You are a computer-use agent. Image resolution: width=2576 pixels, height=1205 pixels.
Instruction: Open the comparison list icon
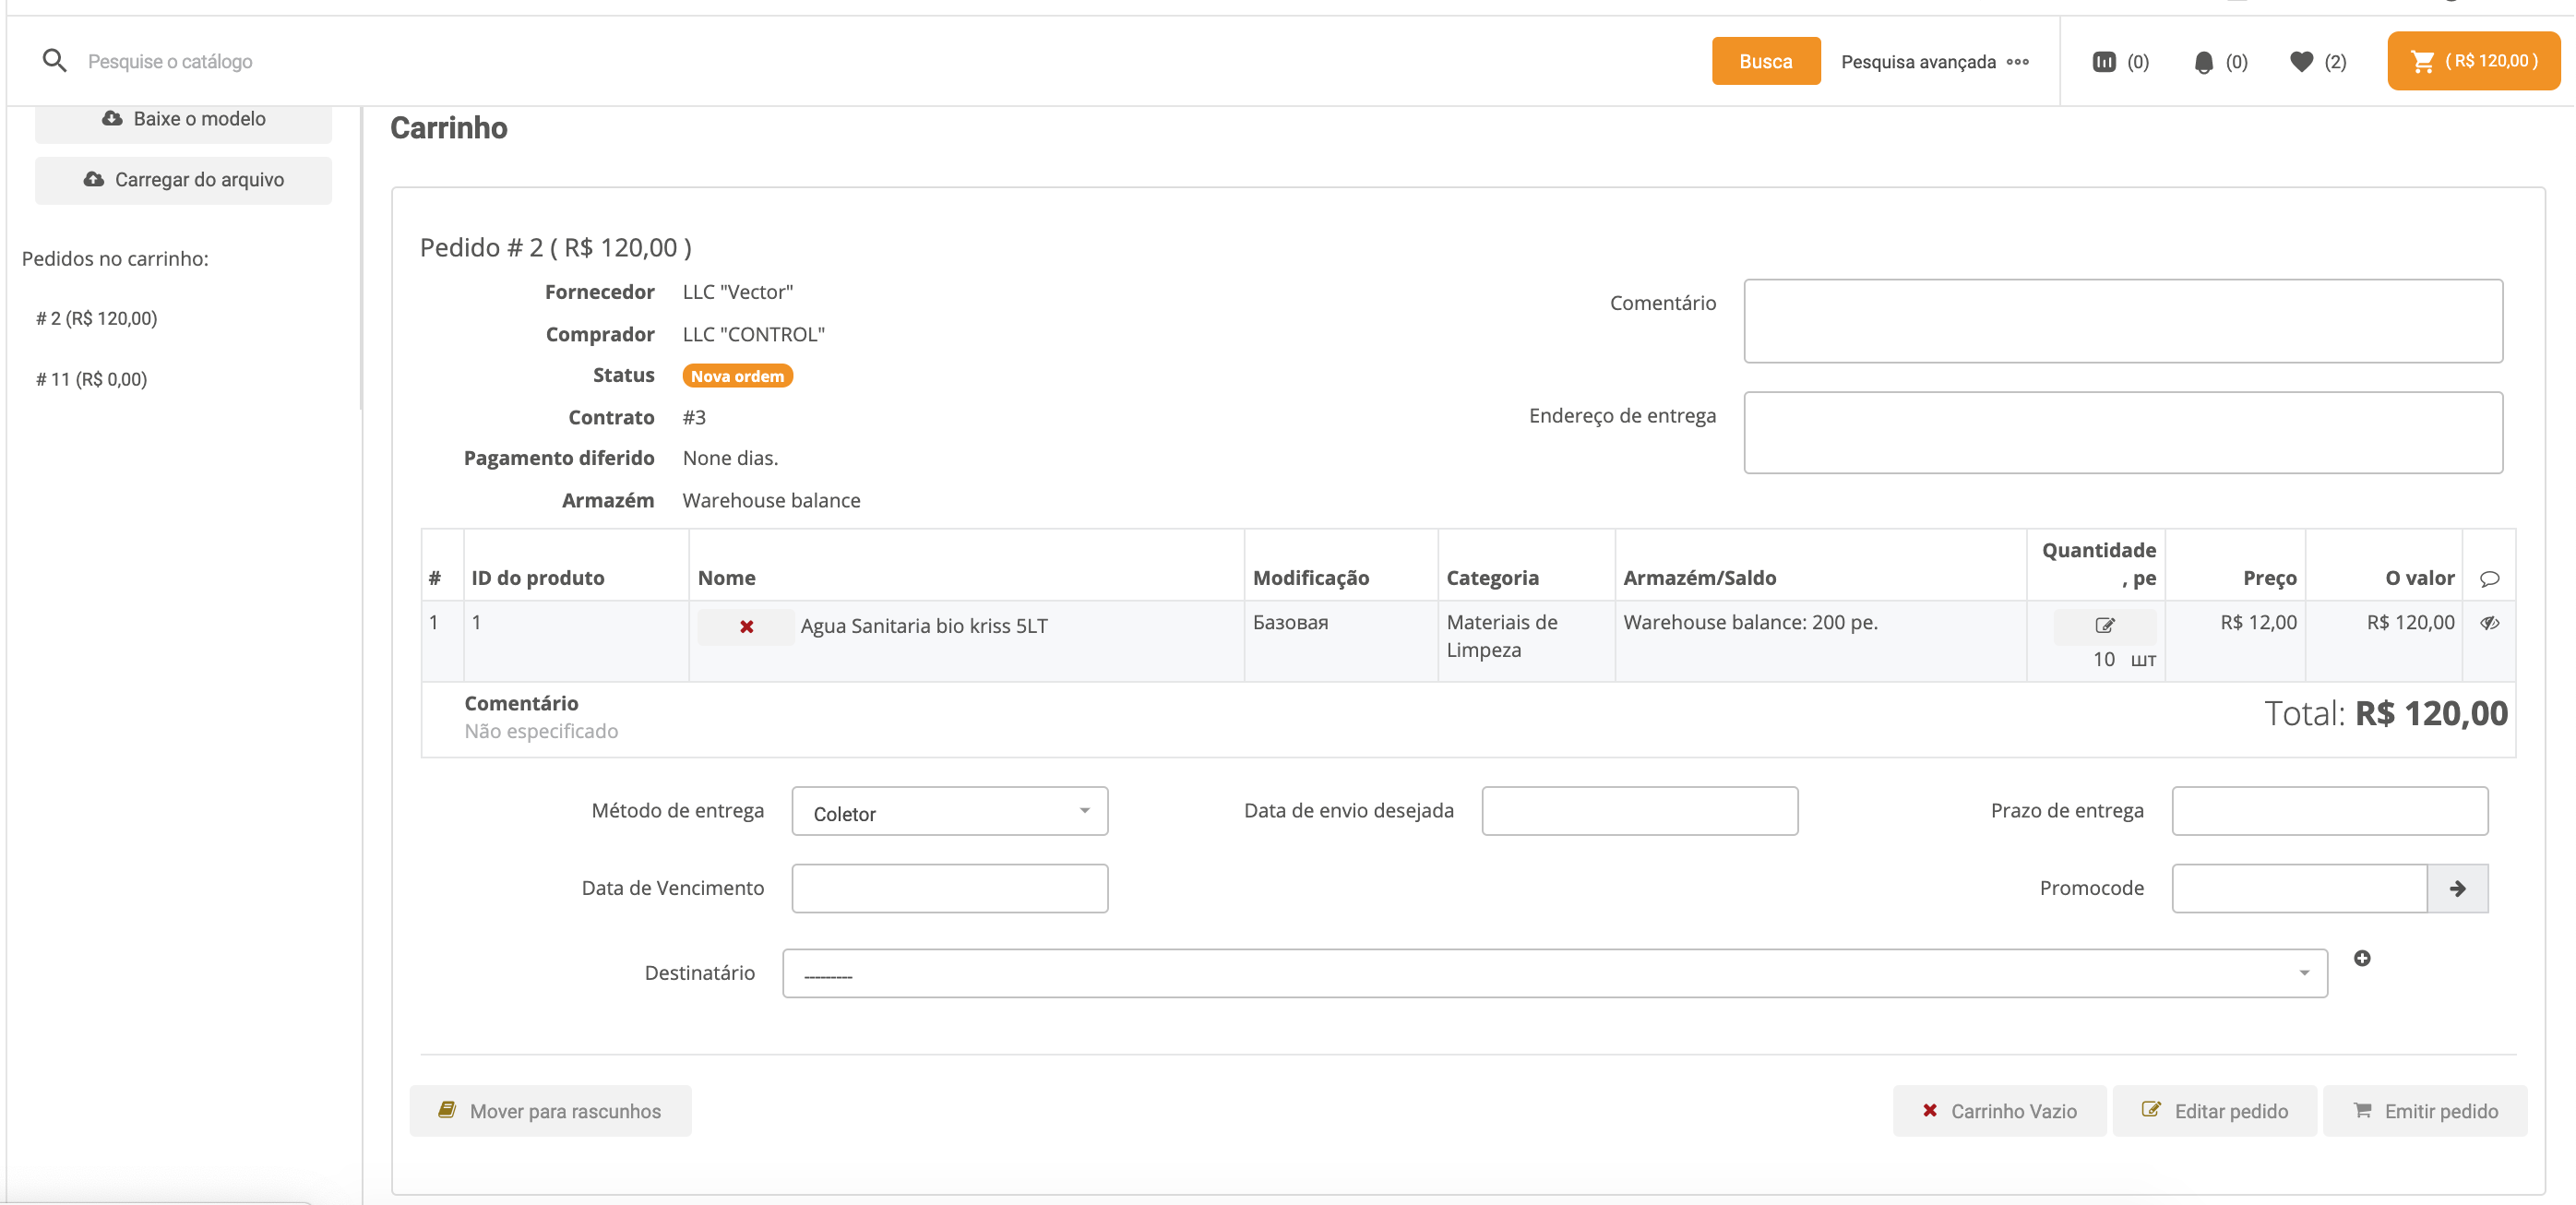coord(2104,62)
